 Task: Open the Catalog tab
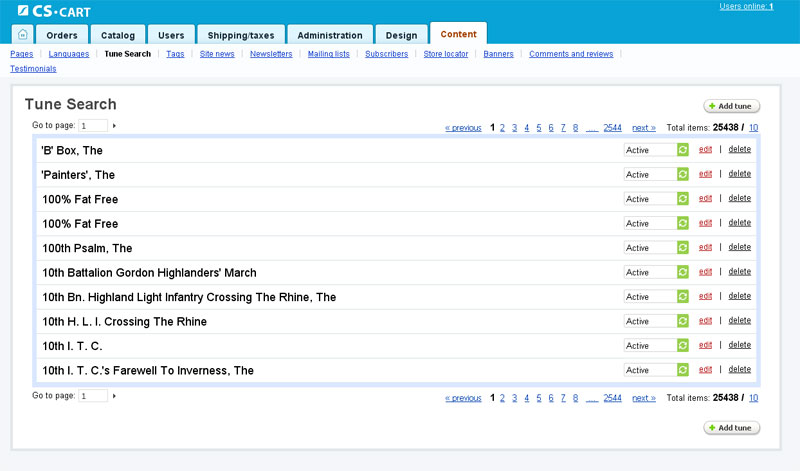coord(118,35)
